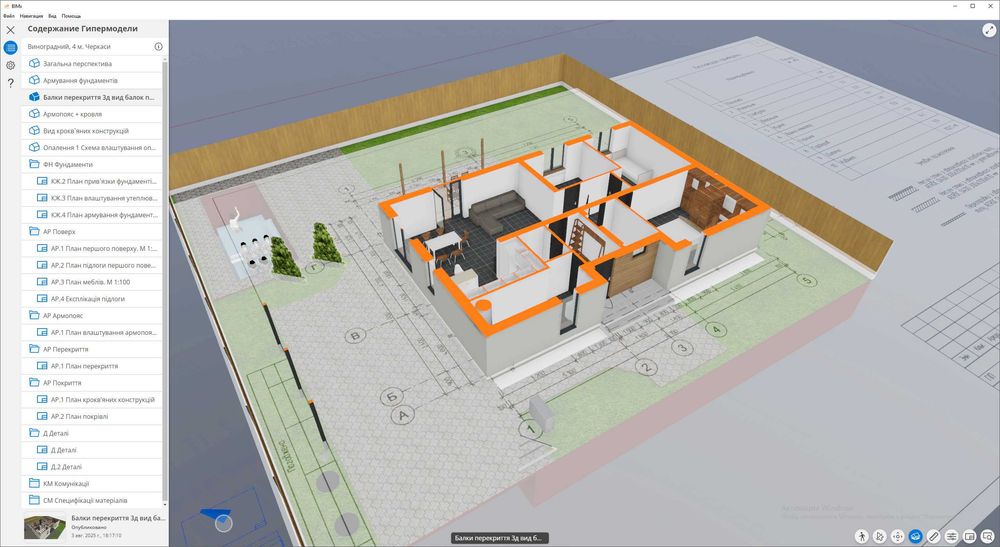Activate the cursor fly-mode navigation icon
Image resolution: width=1000 pixels, height=547 pixels.
[x=879, y=537]
